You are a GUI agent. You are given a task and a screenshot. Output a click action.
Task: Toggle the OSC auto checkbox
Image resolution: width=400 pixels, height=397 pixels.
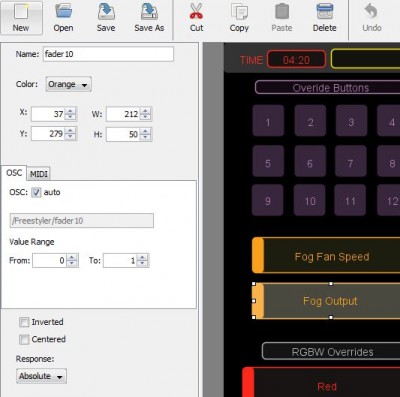pyautogui.click(x=36, y=192)
